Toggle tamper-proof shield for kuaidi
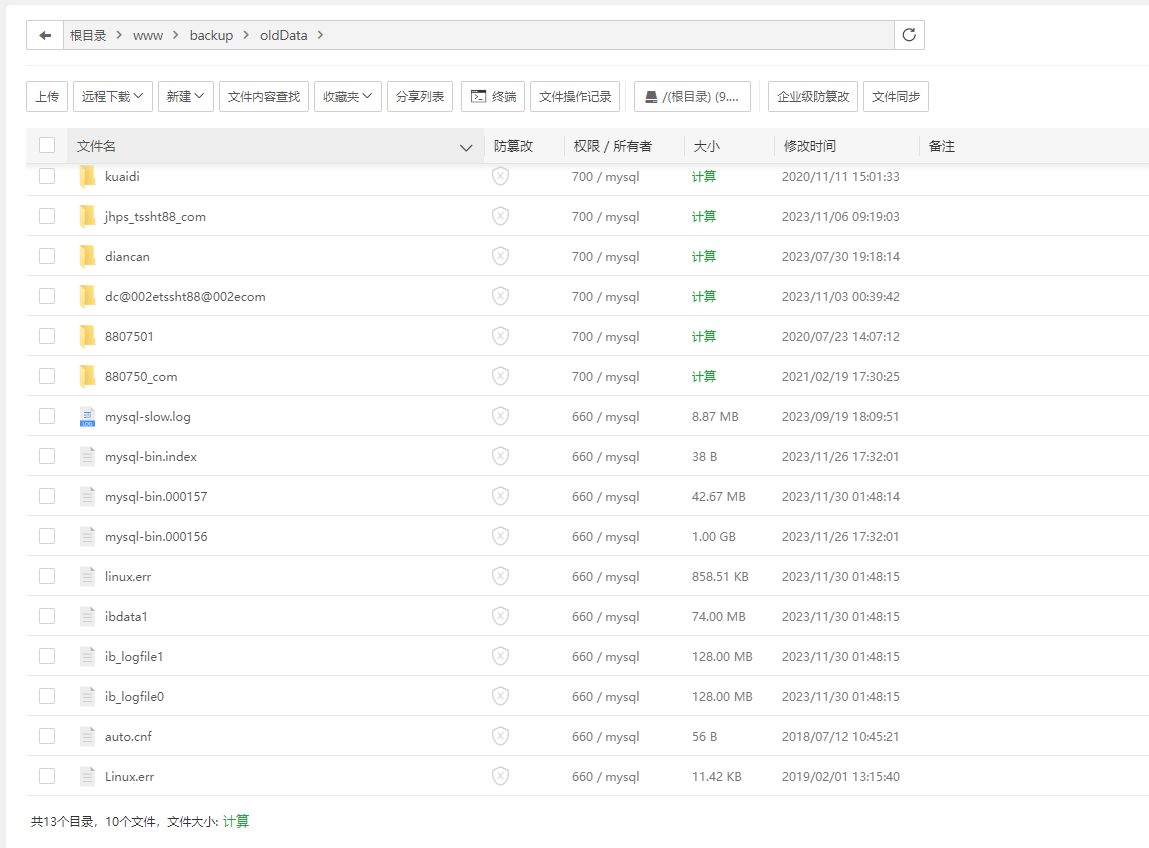Screen dimensions: 1149x848 click(500, 177)
